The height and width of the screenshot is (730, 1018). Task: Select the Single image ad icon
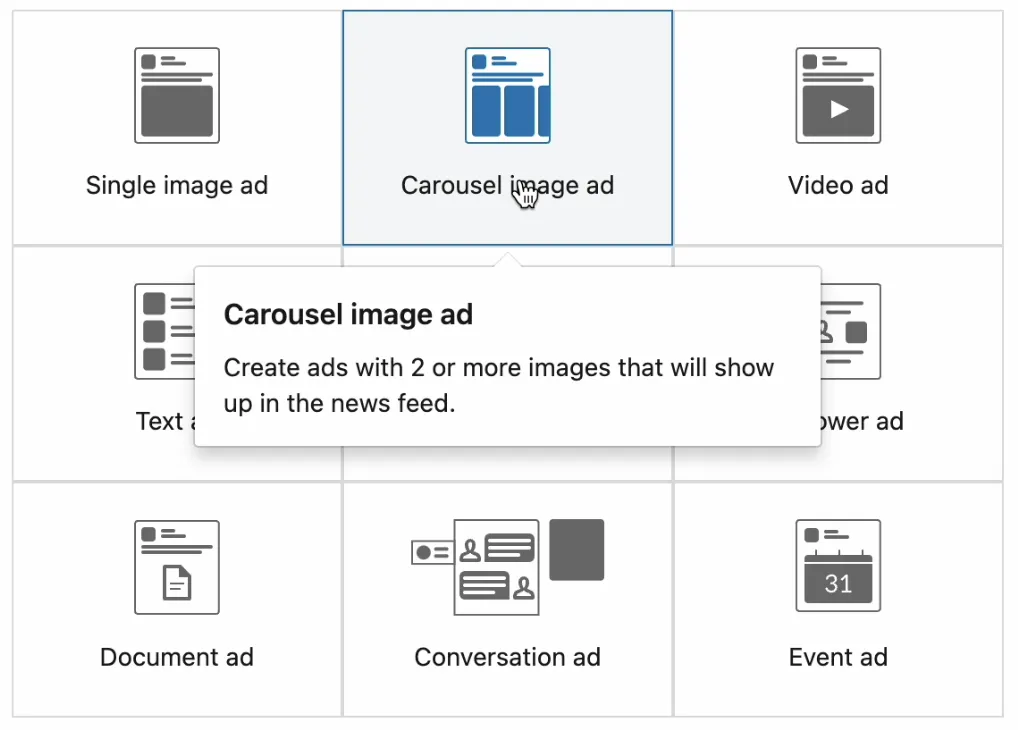pos(177,95)
